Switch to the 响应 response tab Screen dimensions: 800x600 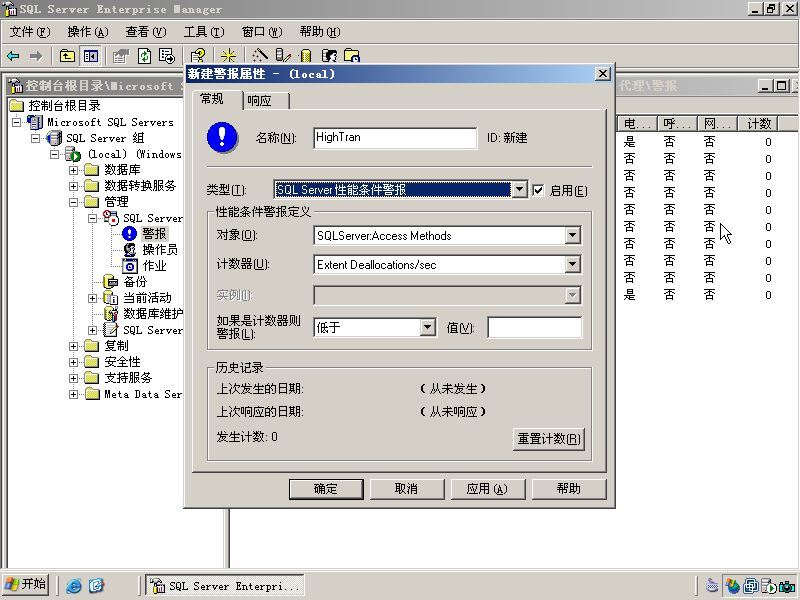pos(266,101)
